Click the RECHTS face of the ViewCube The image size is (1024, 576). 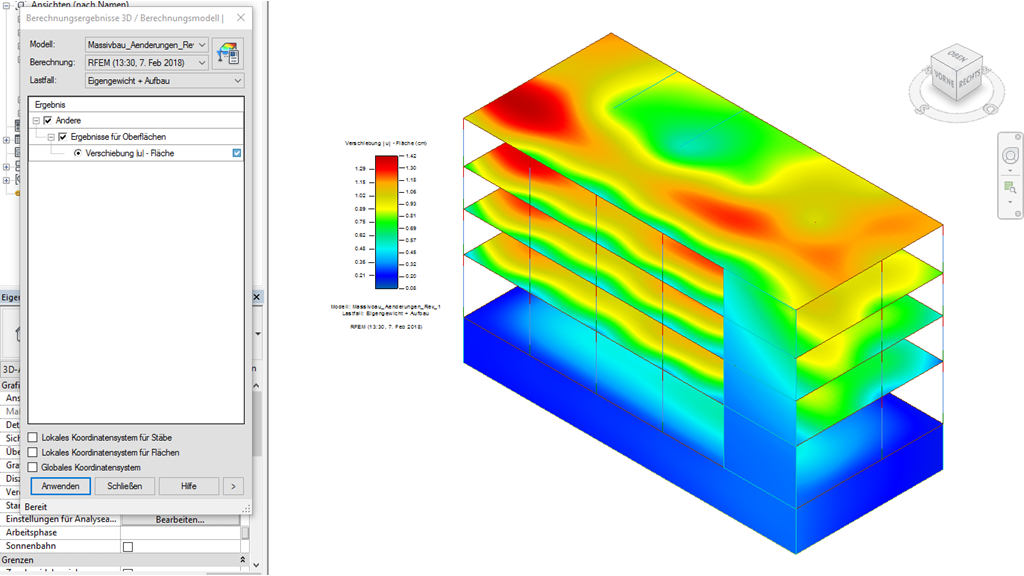970,77
